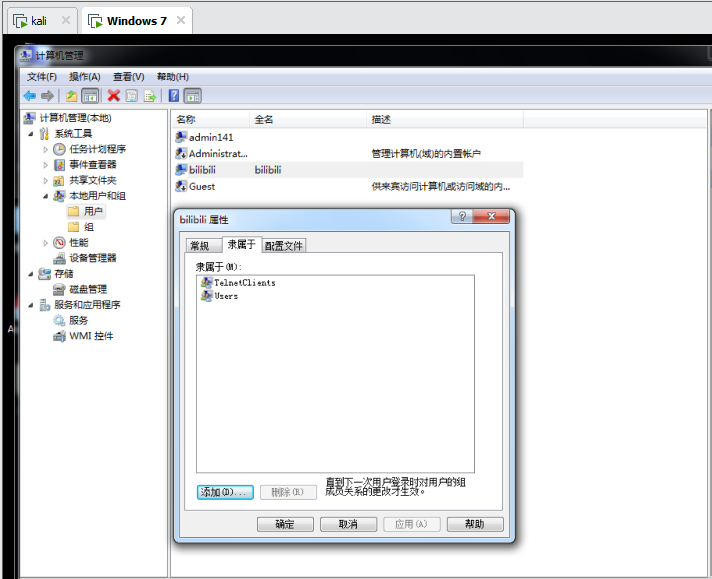This screenshot has height=579, width=712.
Task: Select the bilibili user row
Action: (x=349, y=170)
